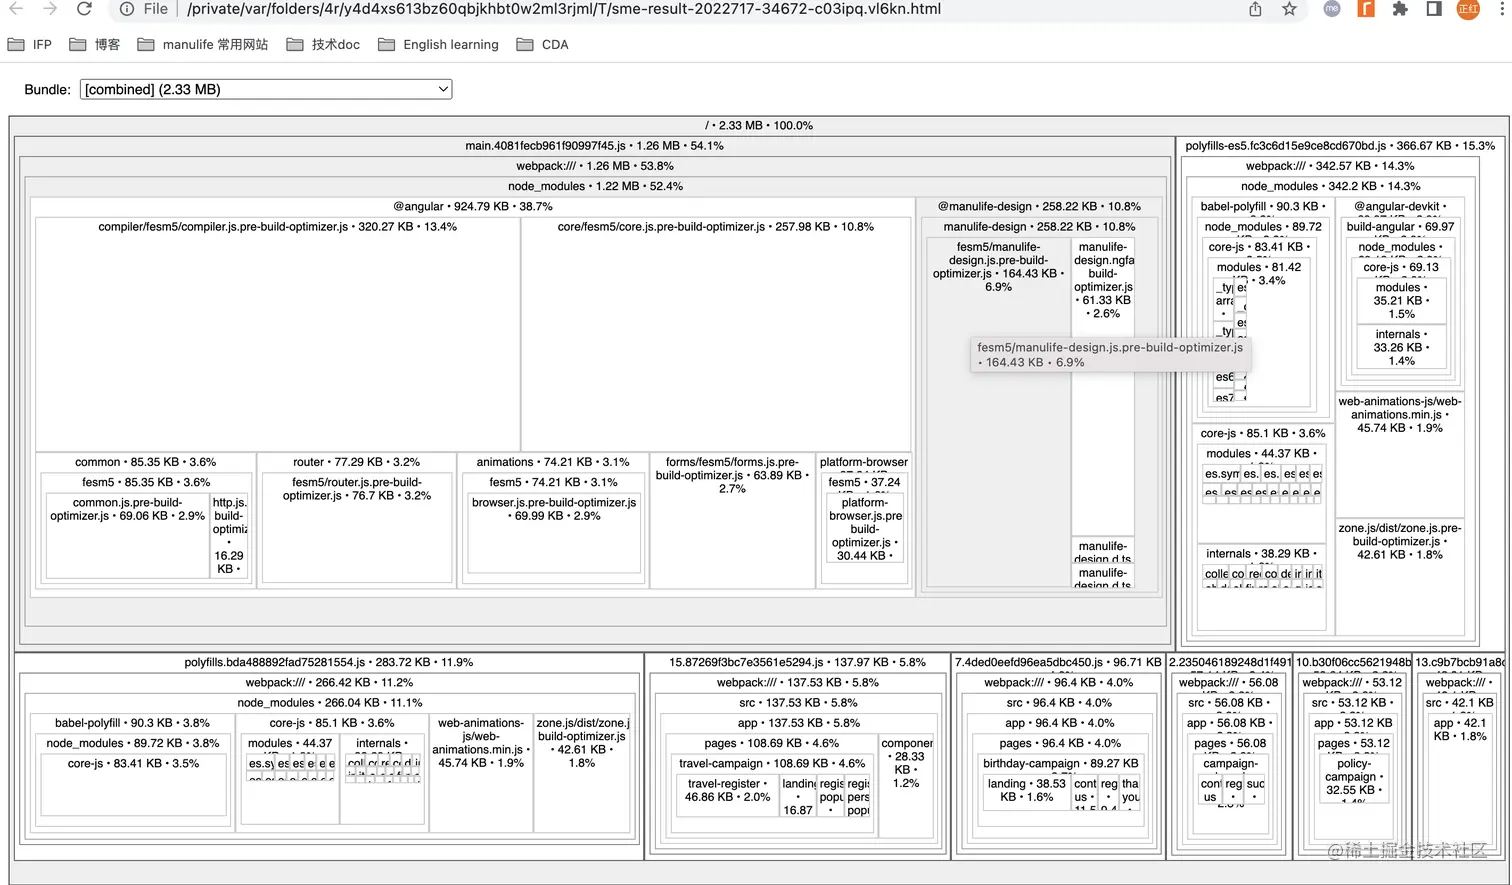Open the manulife 常用网站 bookmarks folder

(203, 45)
